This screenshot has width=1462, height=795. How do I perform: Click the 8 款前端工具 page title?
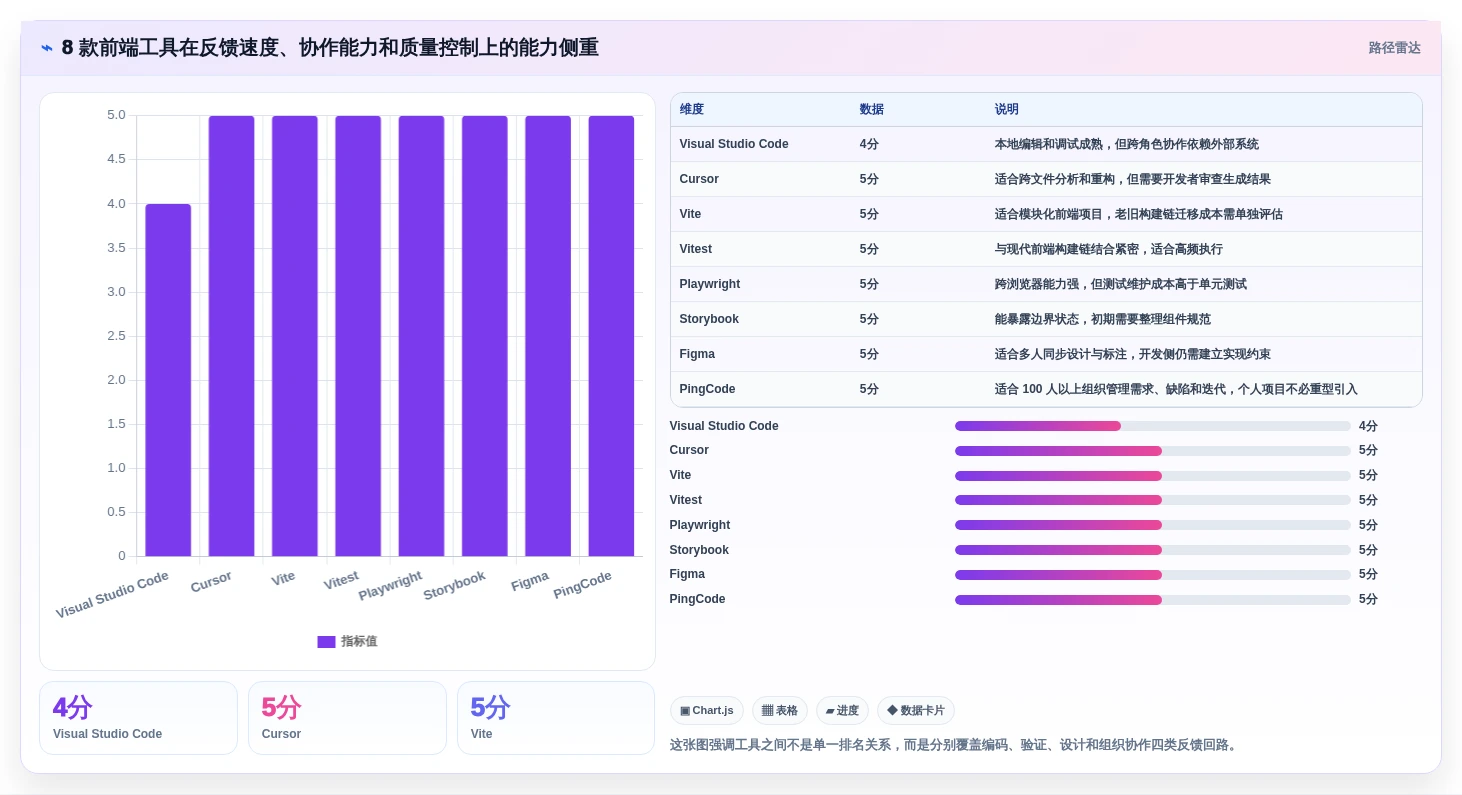330,48
